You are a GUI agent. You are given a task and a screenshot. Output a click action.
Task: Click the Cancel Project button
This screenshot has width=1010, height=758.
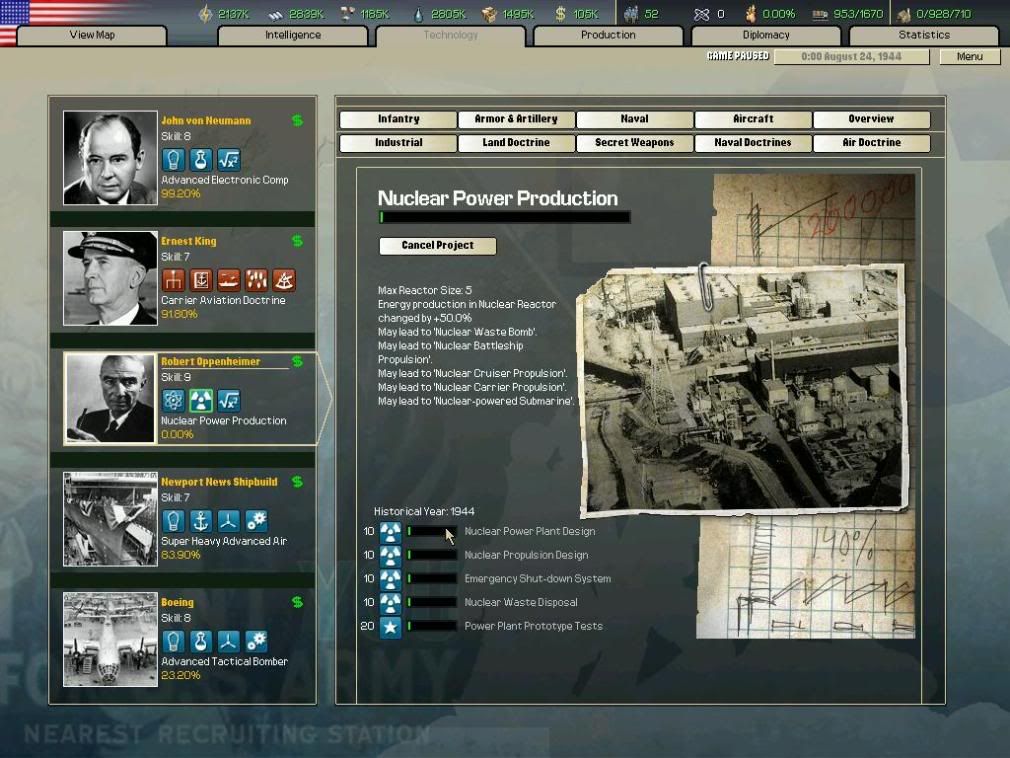436,245
